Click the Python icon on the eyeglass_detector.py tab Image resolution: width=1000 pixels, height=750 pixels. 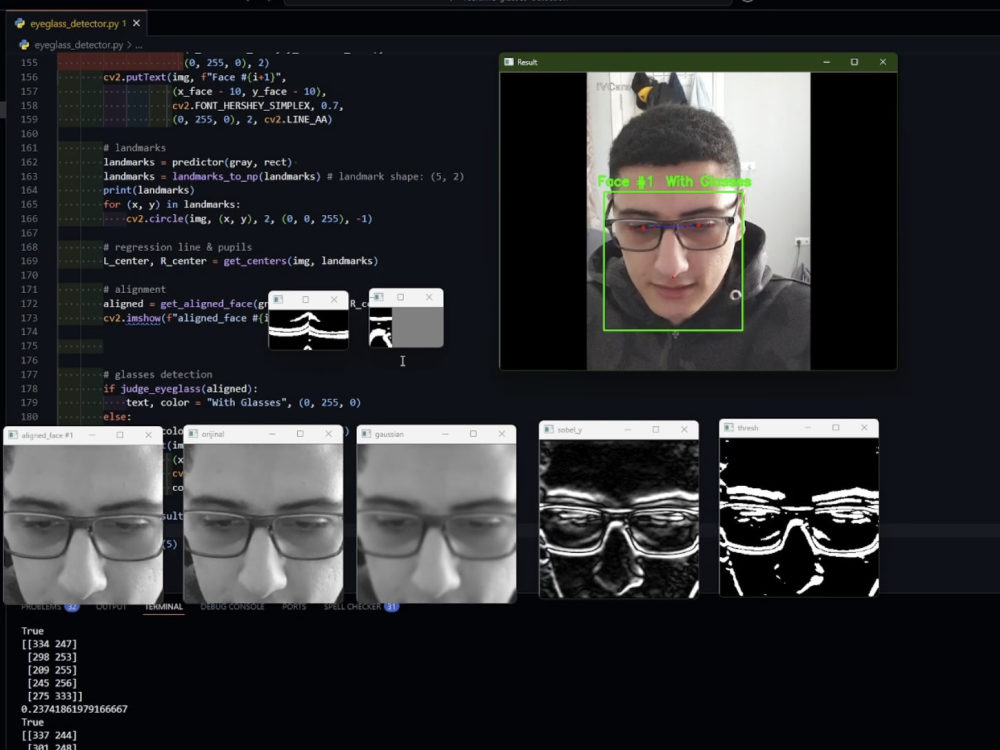(20, 24)
